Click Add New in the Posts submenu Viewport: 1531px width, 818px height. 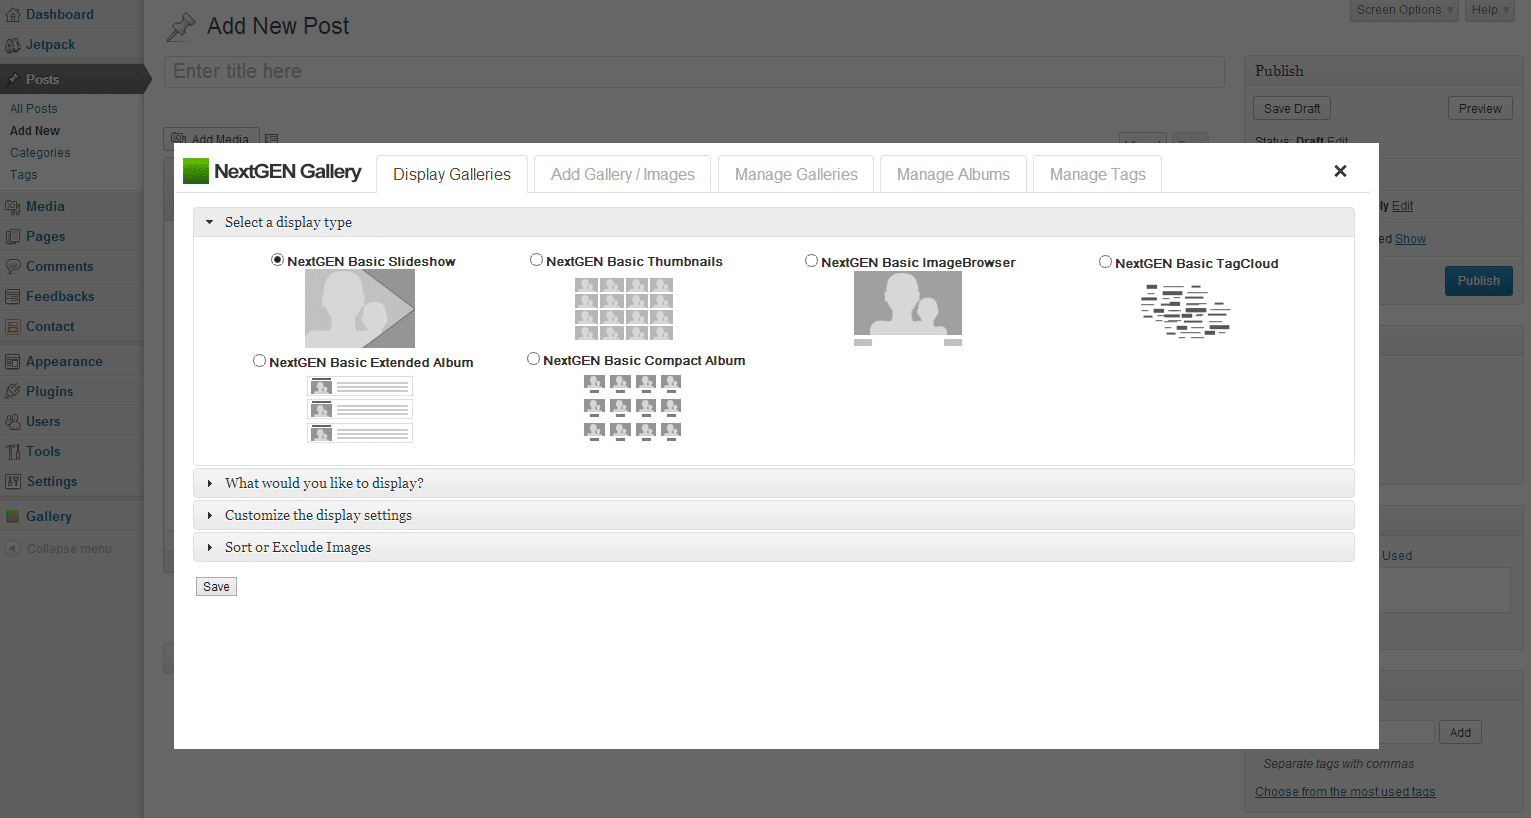point(35,131)
